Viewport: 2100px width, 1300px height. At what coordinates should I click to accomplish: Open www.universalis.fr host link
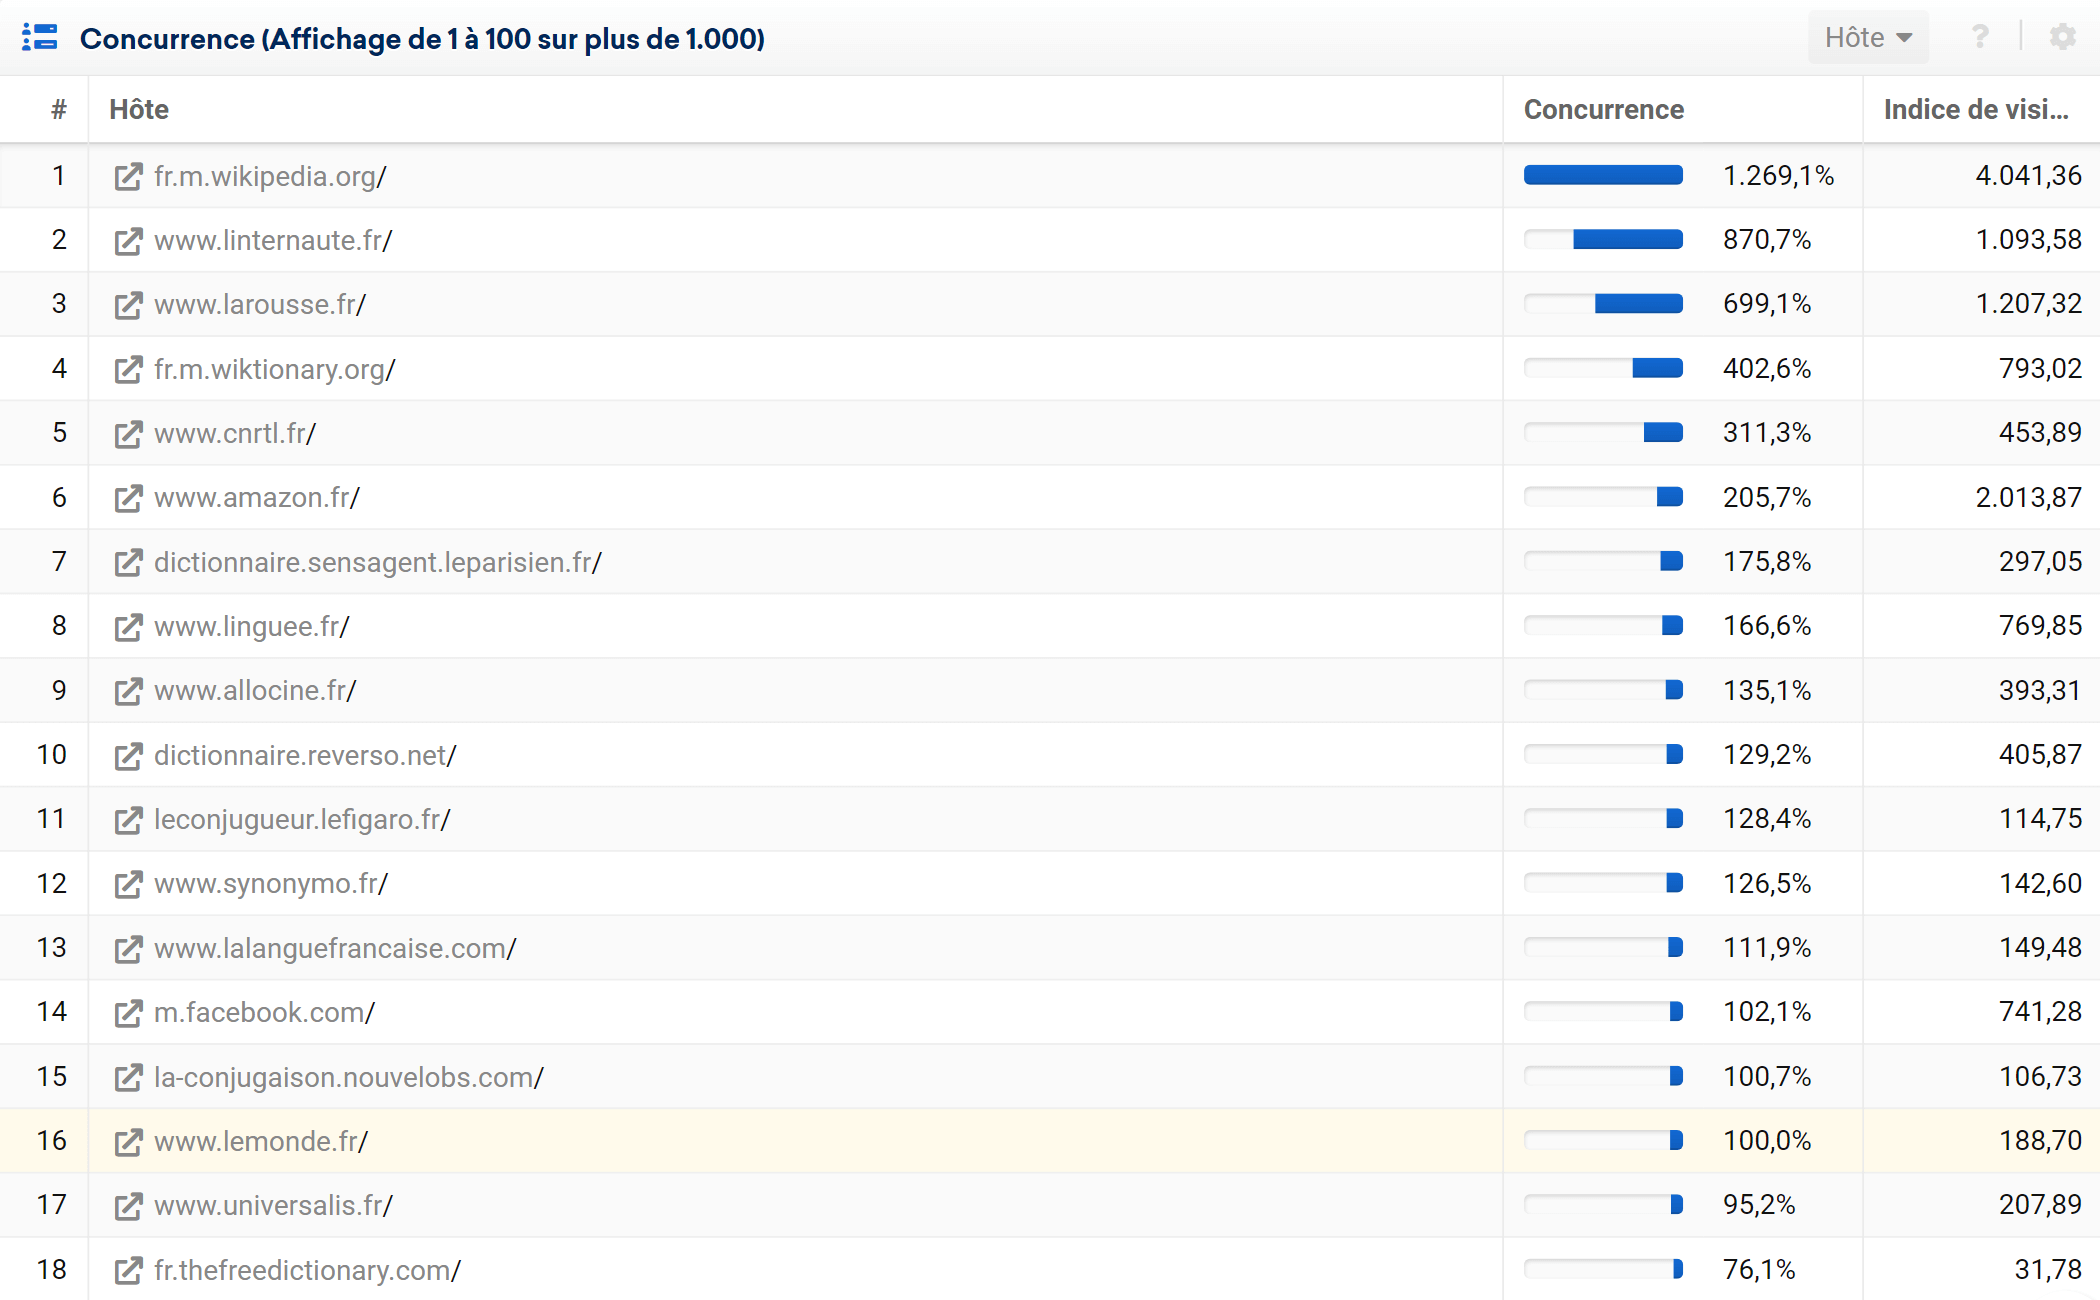pyautogui.click(x=273, y=1206)
